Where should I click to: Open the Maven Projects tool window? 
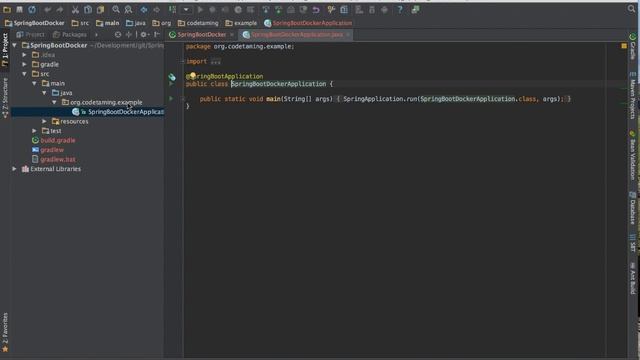click(x=632, y=95)
